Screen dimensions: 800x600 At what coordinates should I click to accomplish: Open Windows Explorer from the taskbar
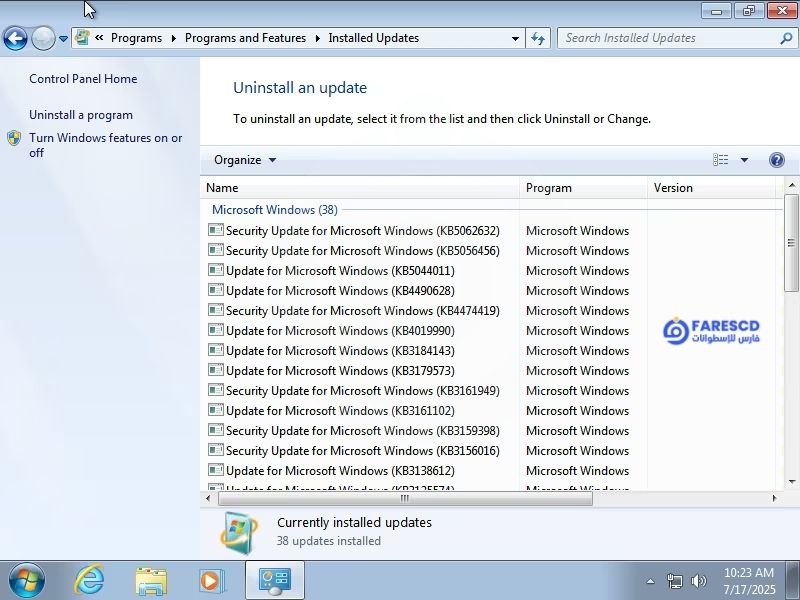tap(151, 581)
